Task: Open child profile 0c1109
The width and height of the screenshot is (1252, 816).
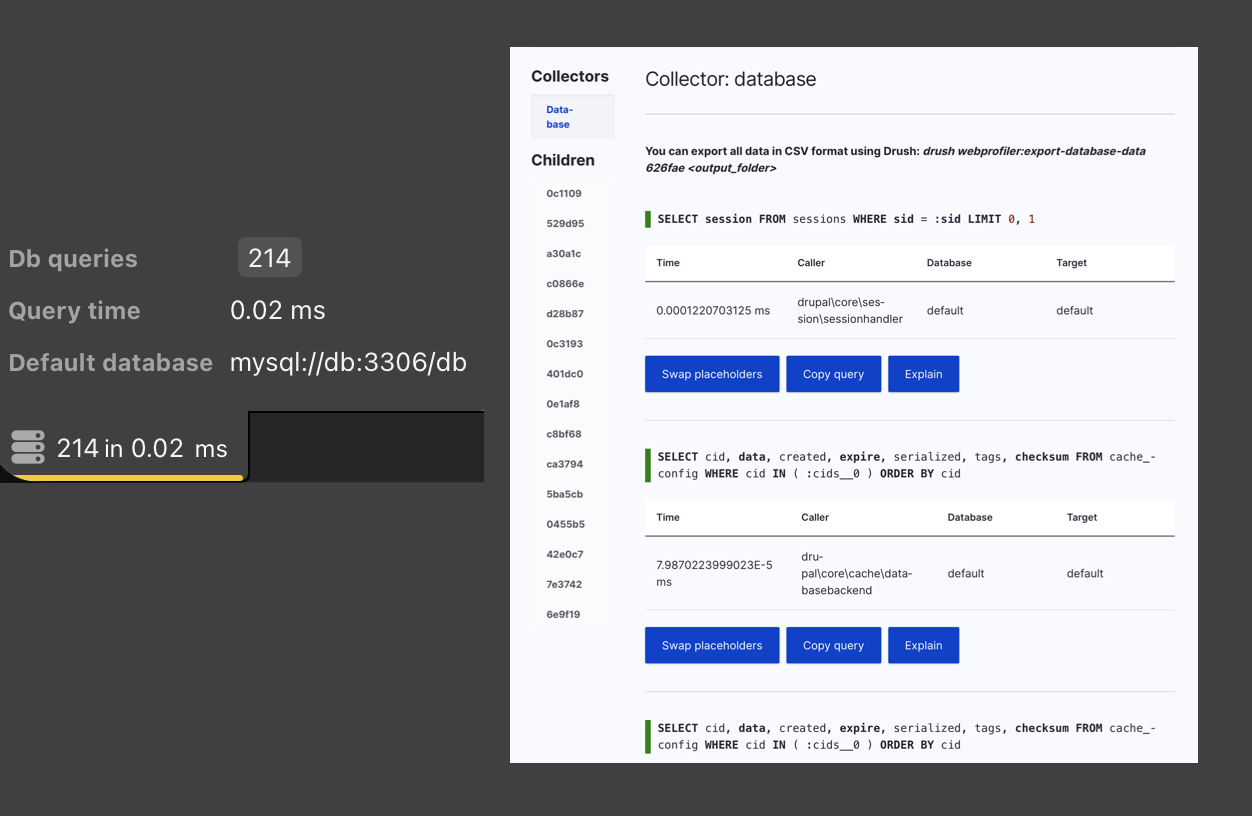Action: (x=564, y=194)
